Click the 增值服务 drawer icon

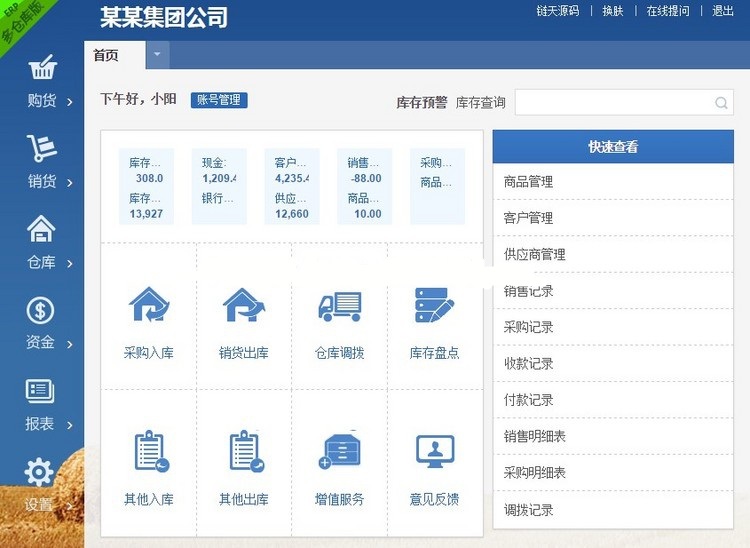point(340,450)
